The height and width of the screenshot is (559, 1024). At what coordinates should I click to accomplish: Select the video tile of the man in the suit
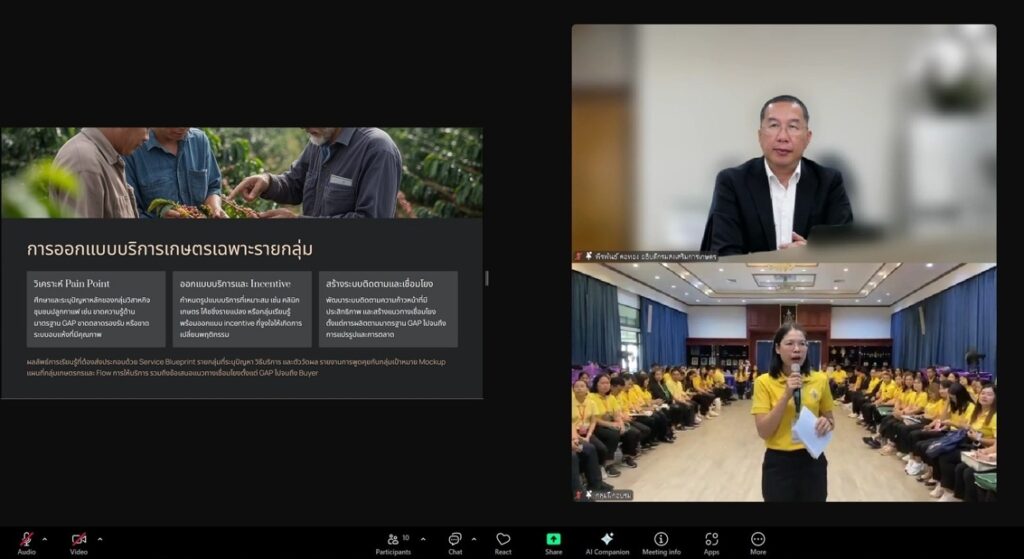[x=783, y=142]
